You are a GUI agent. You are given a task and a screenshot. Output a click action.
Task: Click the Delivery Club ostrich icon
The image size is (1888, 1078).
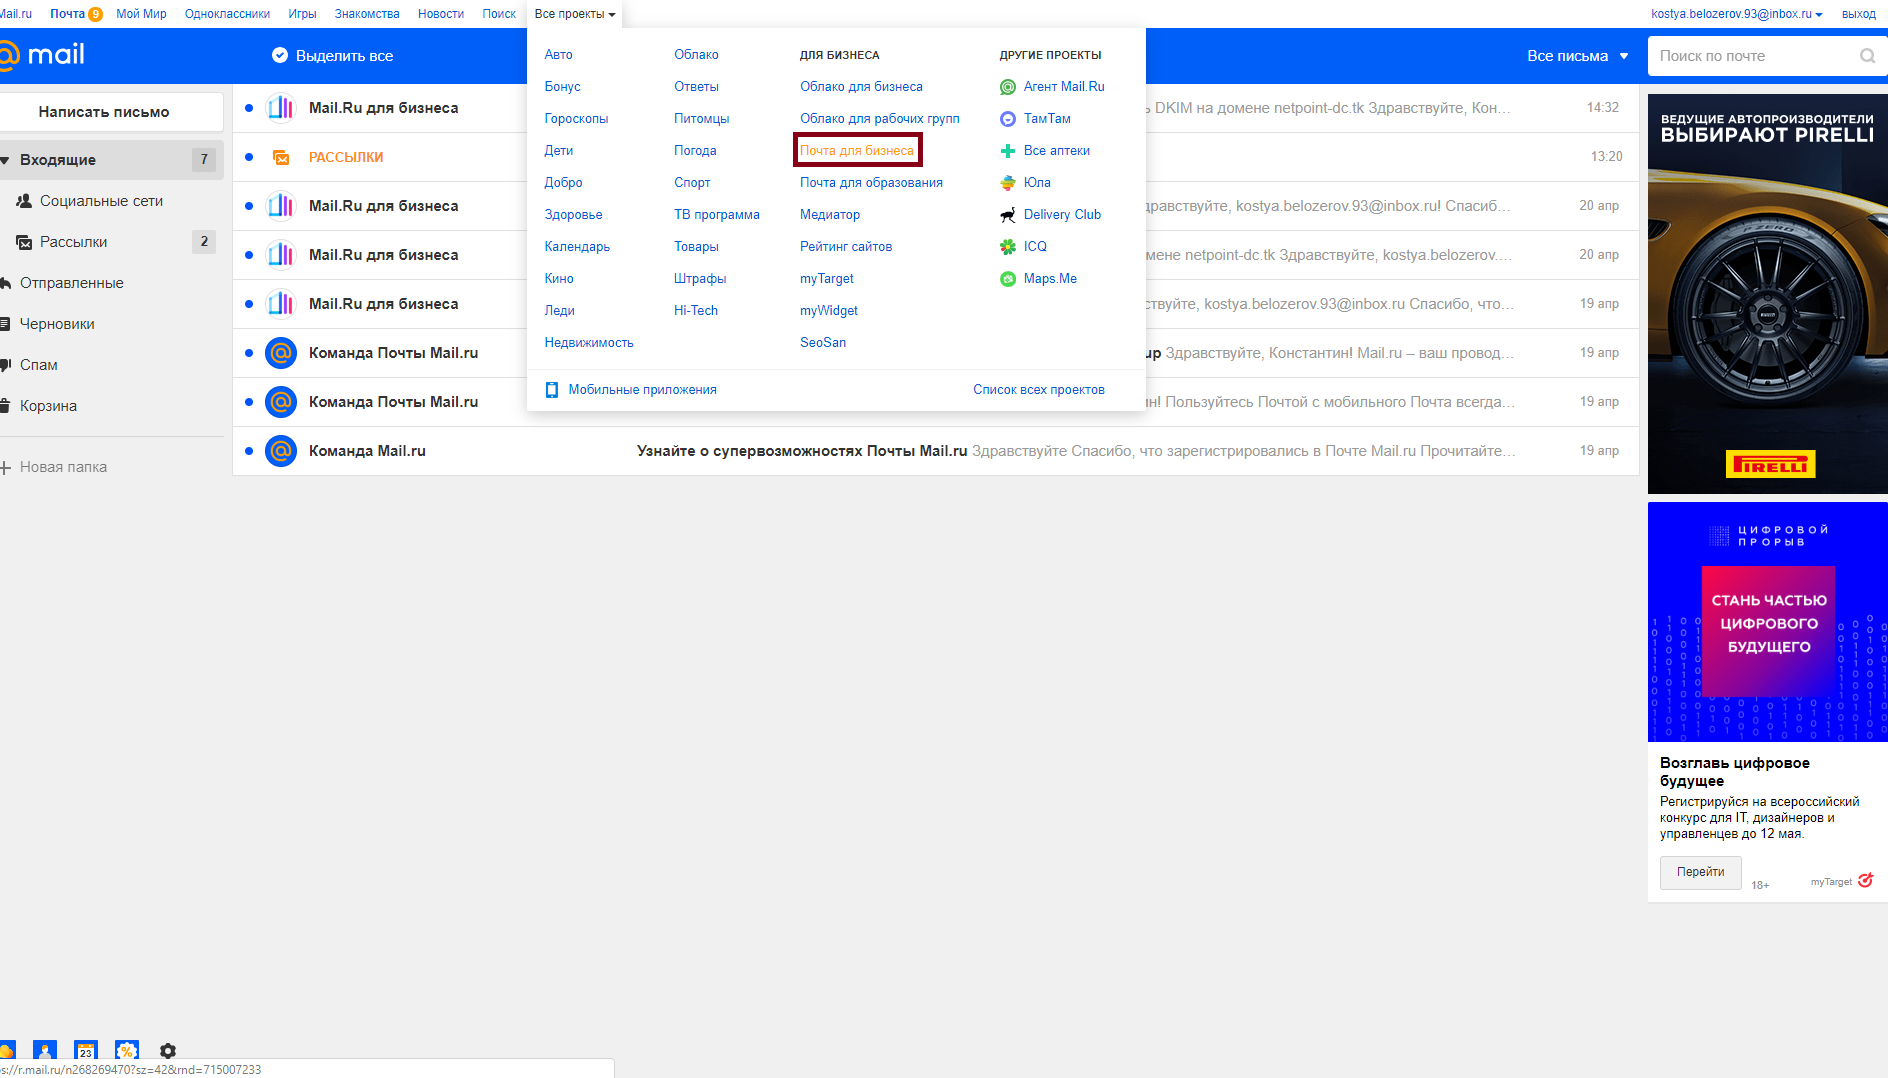(x=1008, y=215)
